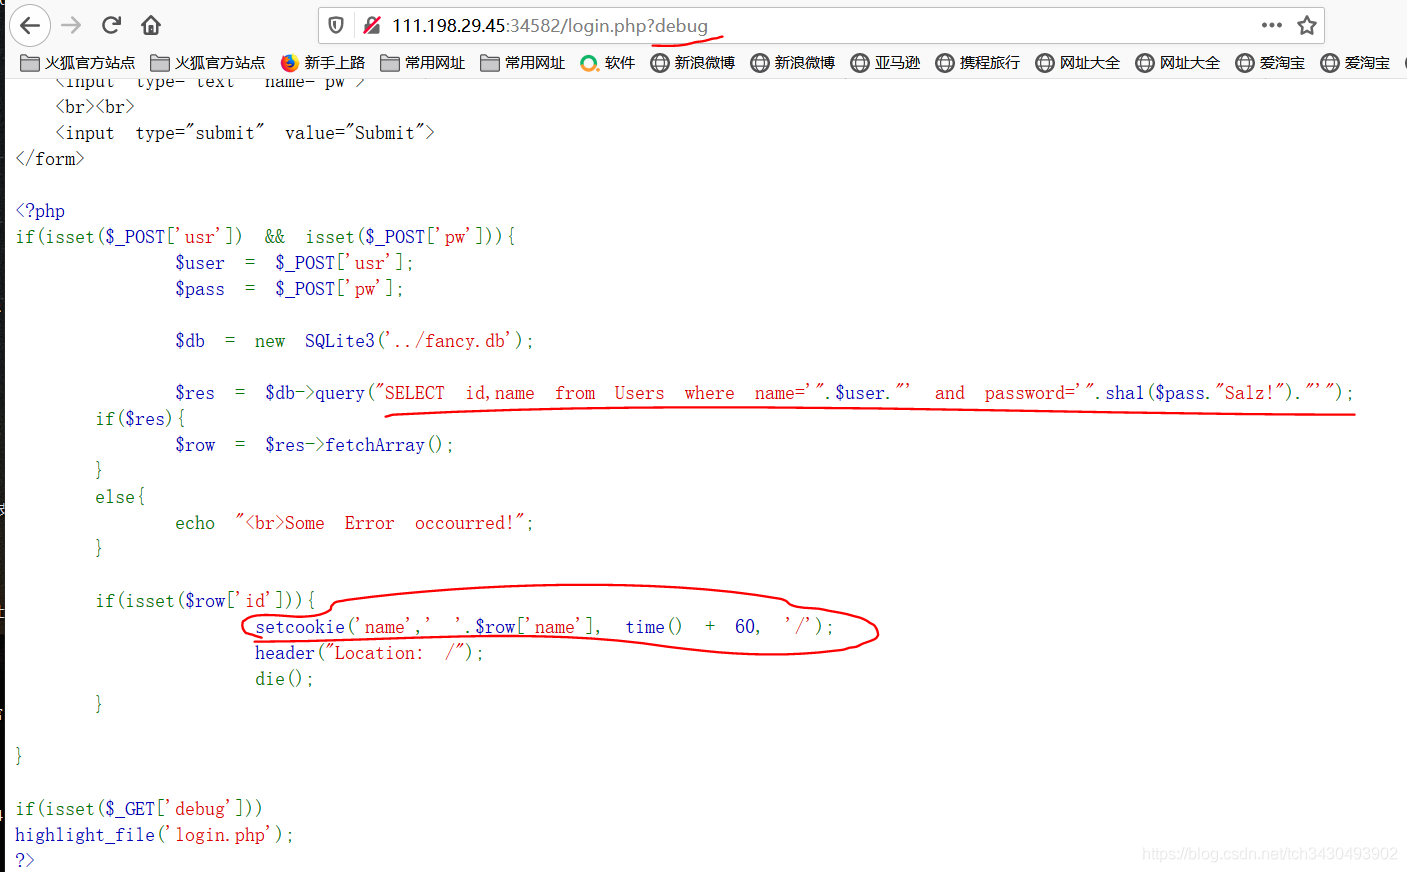Image resolution: width=1407 pixels, height=872 pixels.
Task: Click the SELECT id,name query text
Action: pos(868,393)
